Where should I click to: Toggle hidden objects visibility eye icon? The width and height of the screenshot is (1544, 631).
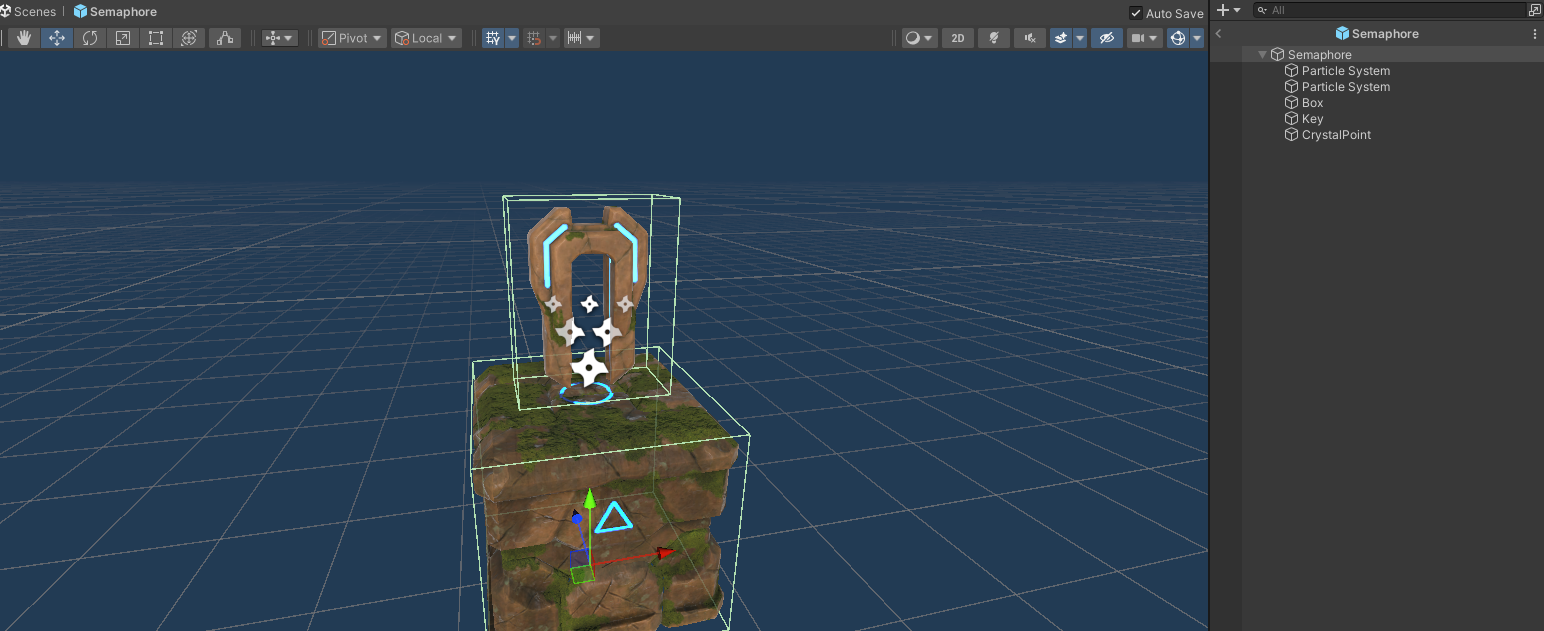1106,38
